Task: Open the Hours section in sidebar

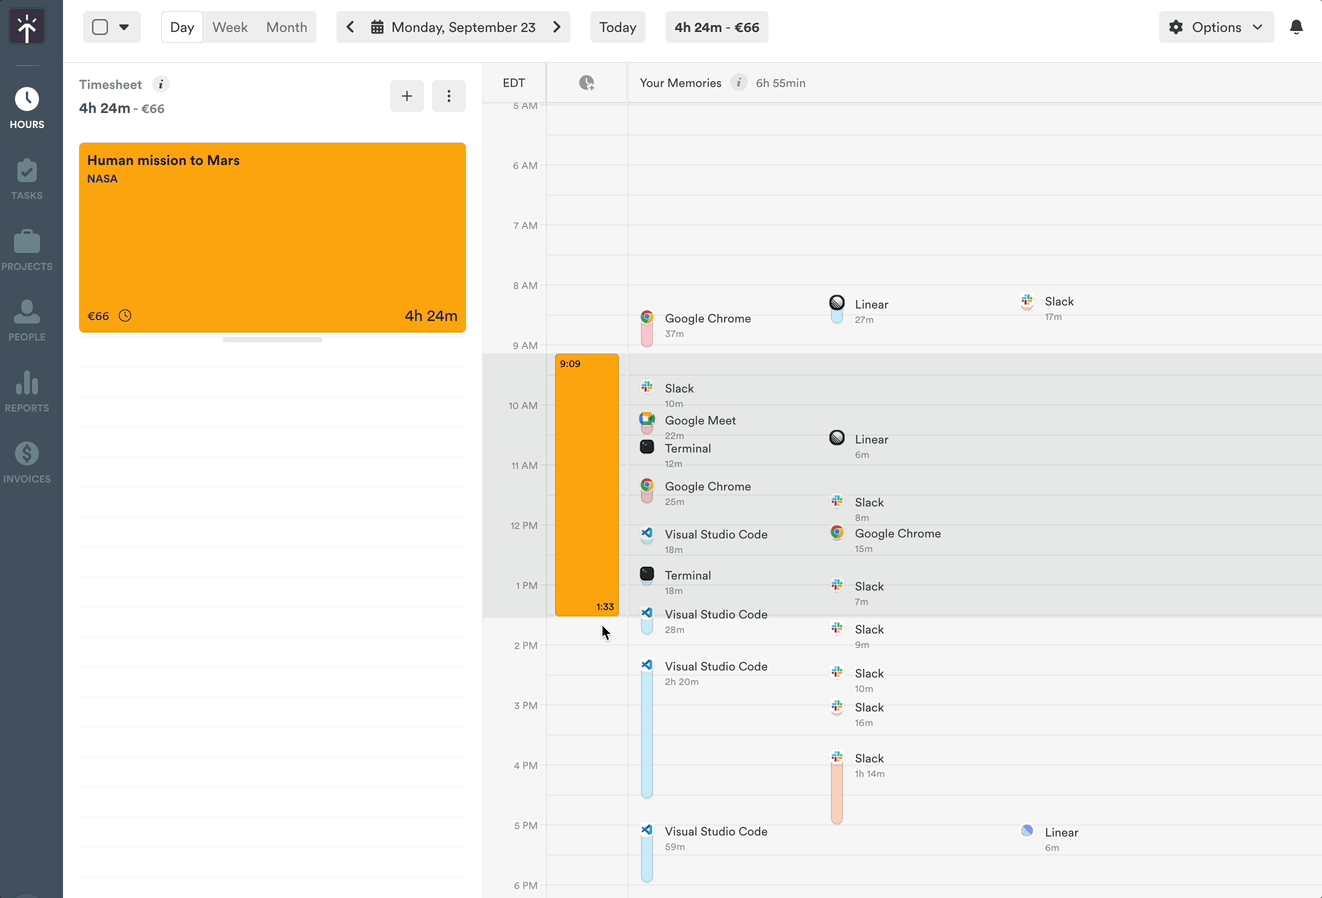Action: [x=27, y=108]
